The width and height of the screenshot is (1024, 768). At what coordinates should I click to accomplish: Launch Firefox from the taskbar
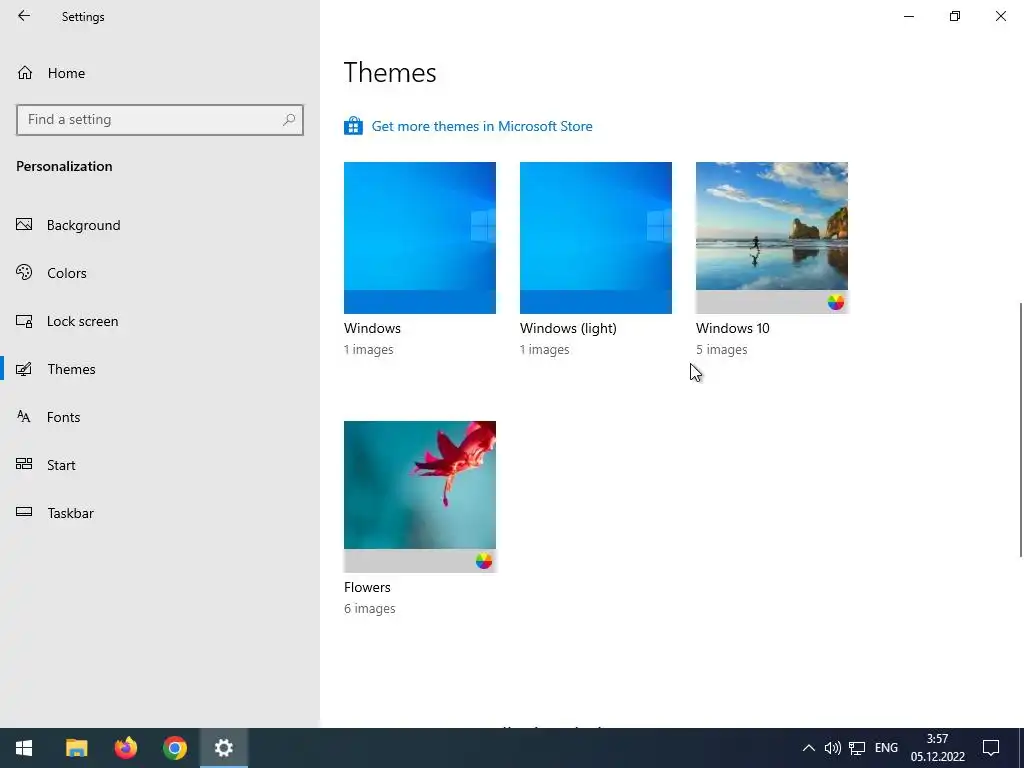click(x=125, y=748)
